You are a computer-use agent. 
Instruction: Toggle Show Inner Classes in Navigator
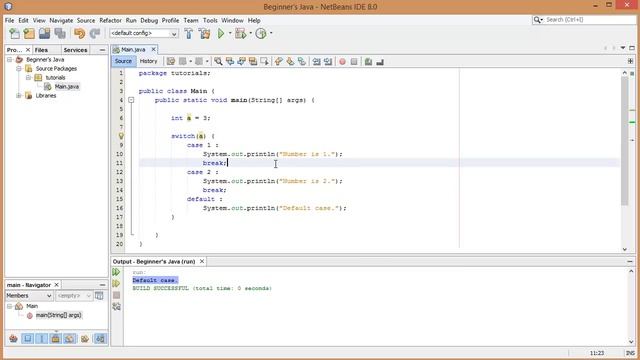[x=70, y=338]
